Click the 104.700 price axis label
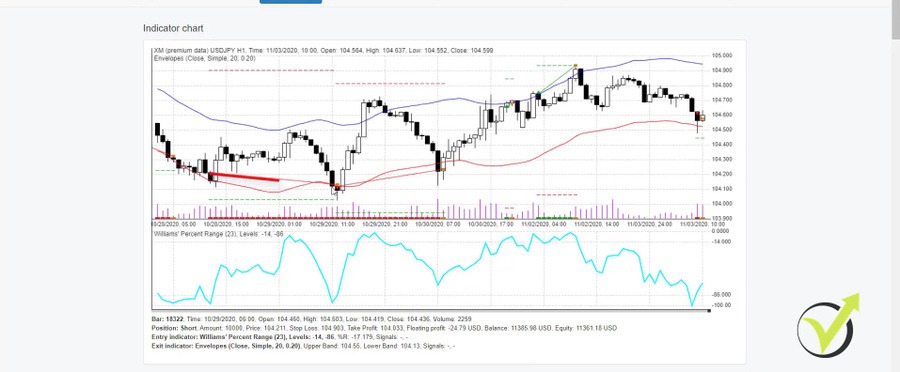Viewport: 900px width, 372px height. pyautogui.click(x=721, y=100)
